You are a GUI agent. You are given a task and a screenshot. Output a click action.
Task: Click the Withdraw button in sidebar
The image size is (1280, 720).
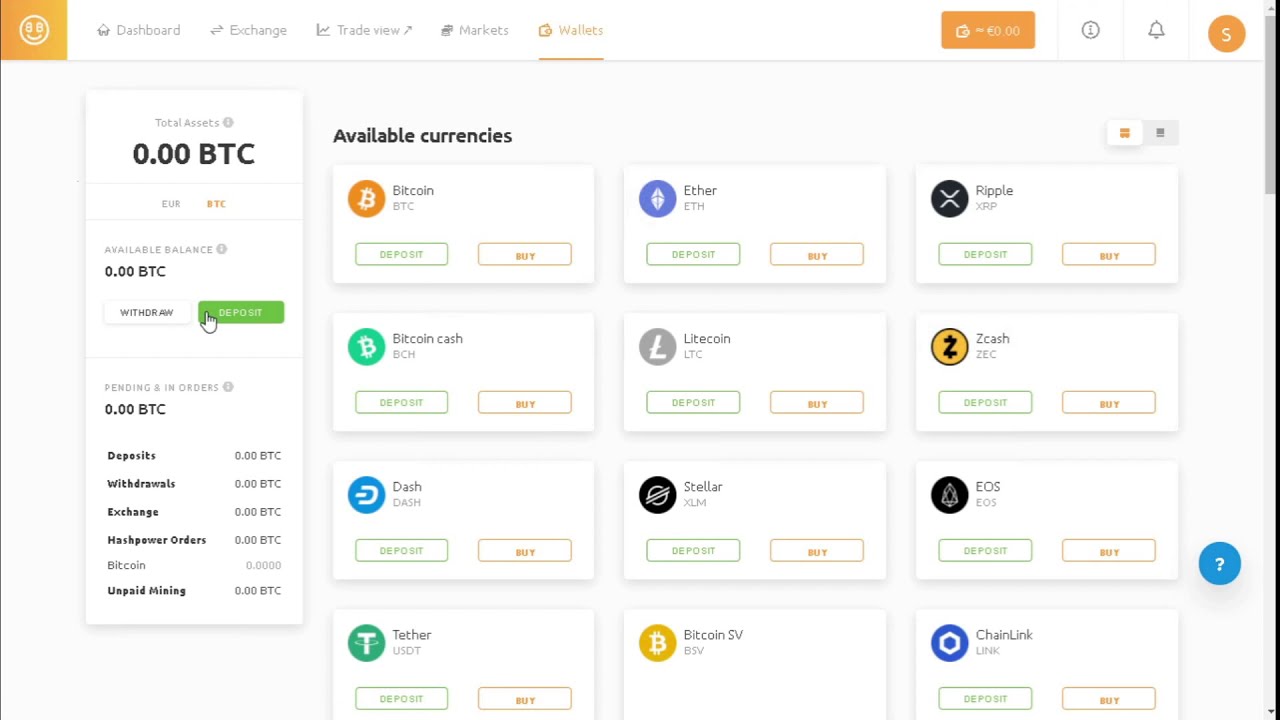pos(147,313)
